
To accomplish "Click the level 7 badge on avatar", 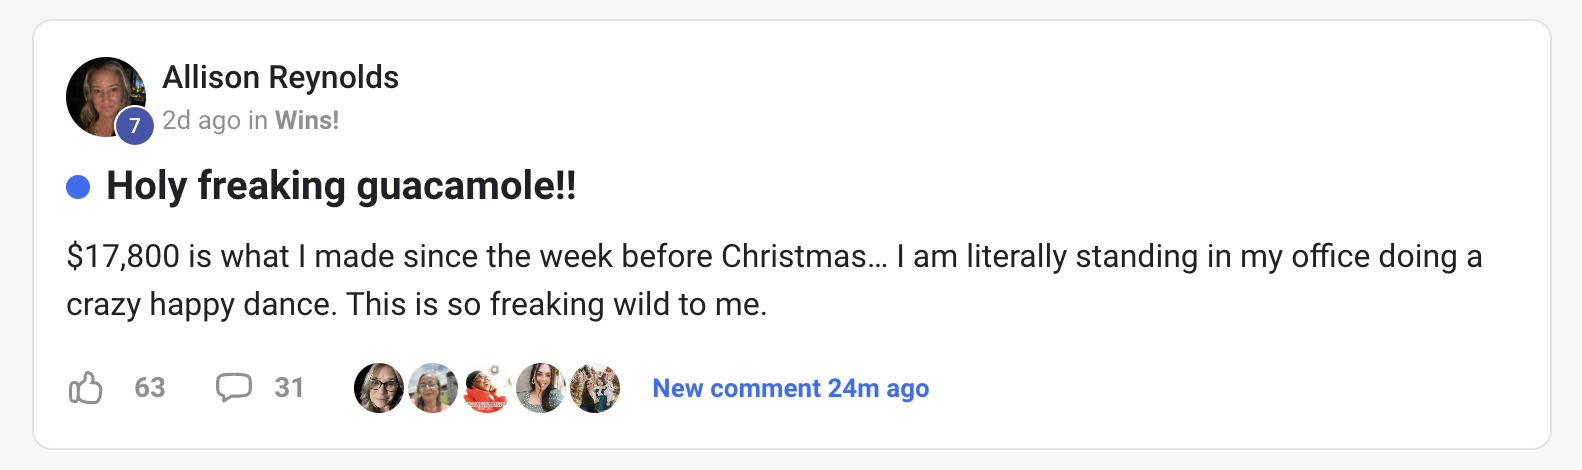I will [135, 126].
